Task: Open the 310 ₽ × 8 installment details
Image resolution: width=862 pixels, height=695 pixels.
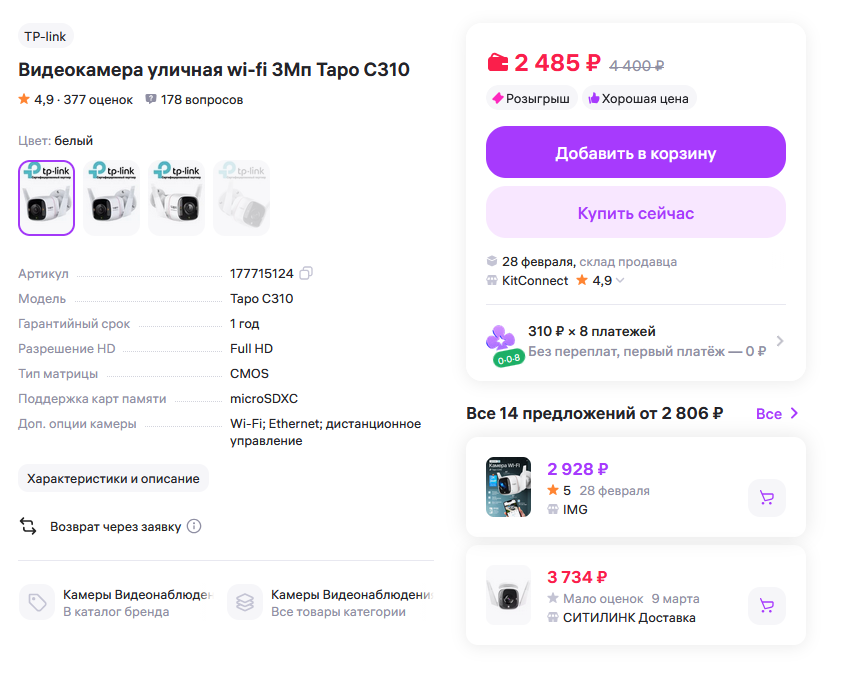Action: tap(780, 341)
